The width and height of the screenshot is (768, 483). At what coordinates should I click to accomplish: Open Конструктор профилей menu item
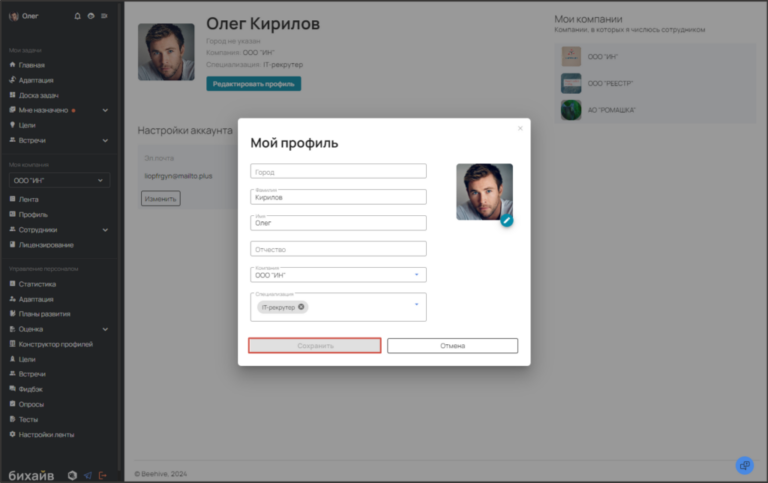coord(55,344)
